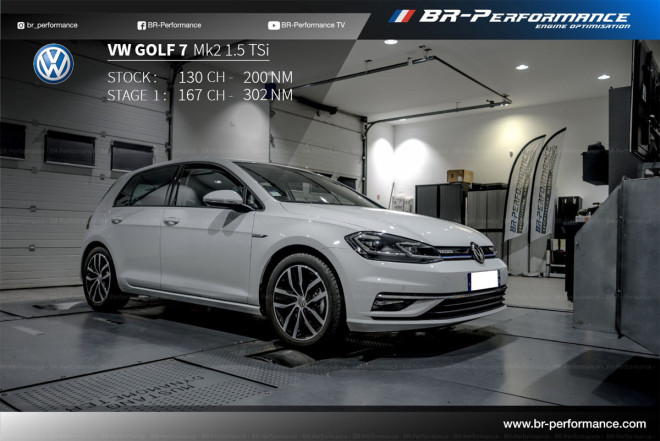
Task: Click the STOCK 130 CH power line
Action: (199, 76)
